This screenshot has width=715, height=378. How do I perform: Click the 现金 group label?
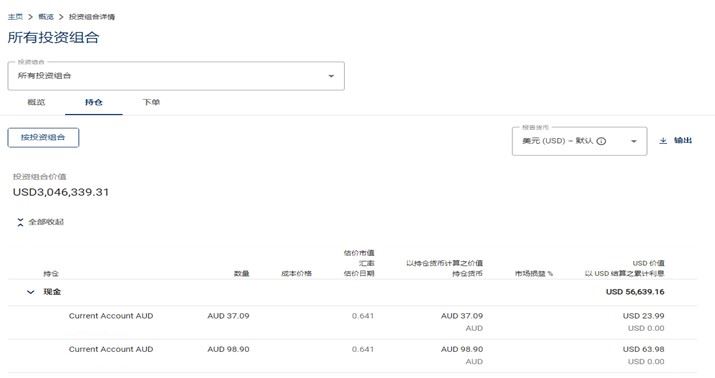click(52, 292)
